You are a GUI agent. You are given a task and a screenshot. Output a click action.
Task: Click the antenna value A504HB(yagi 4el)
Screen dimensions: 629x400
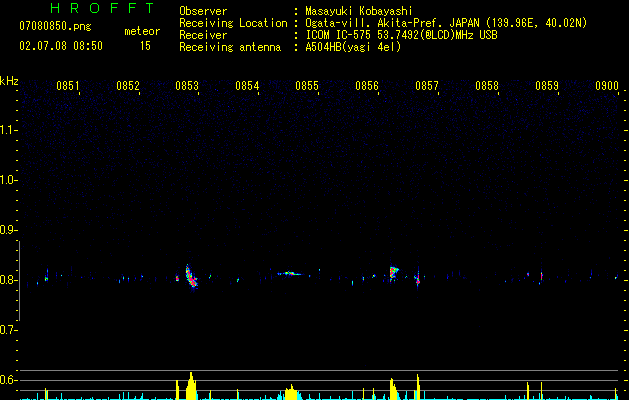353,47
